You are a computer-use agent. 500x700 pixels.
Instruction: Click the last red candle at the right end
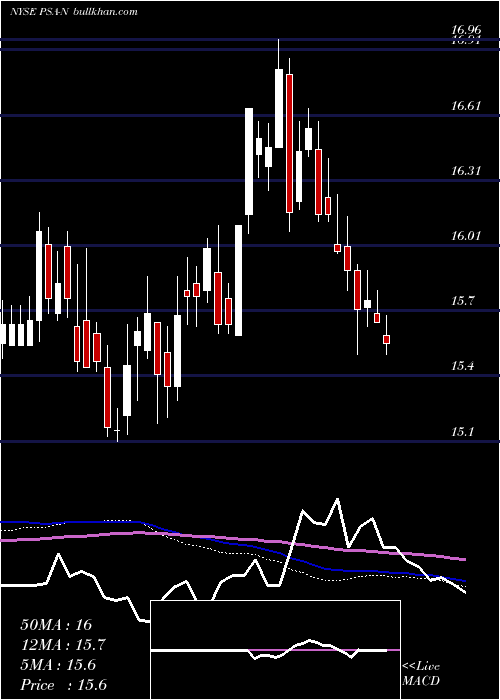coord(387,339)
